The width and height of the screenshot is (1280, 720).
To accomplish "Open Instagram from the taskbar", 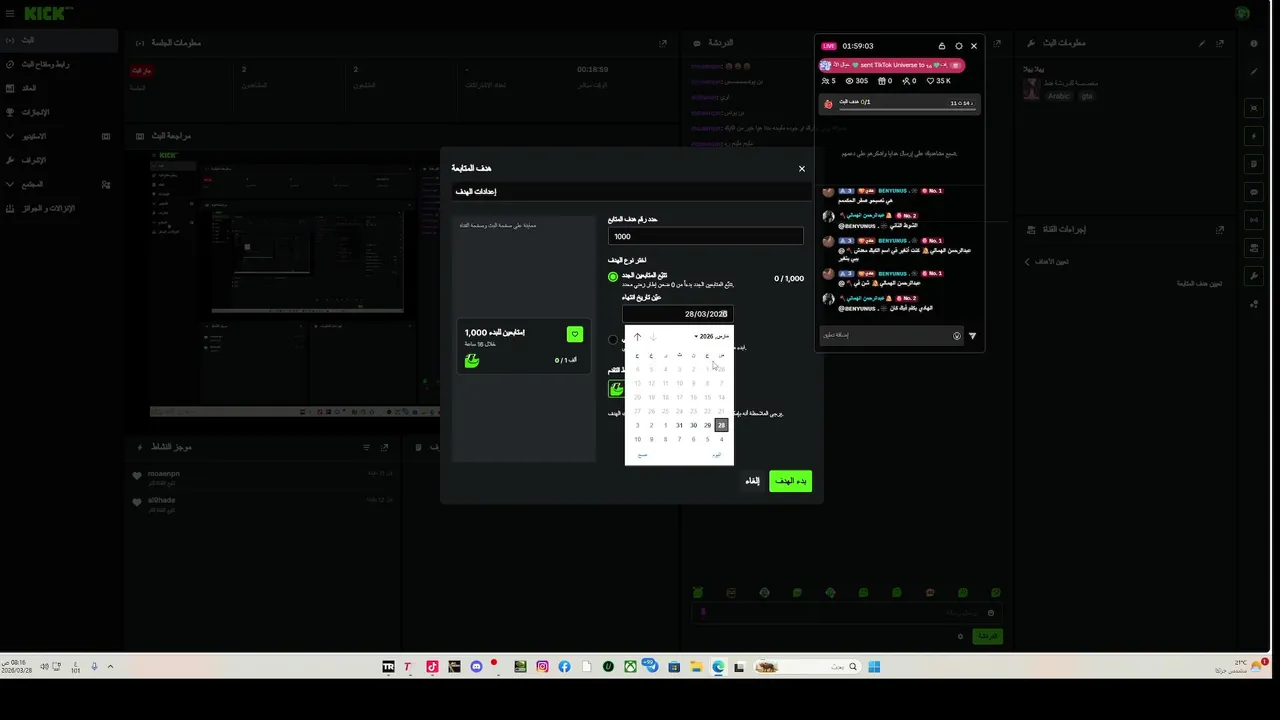I will click(542, 667).
